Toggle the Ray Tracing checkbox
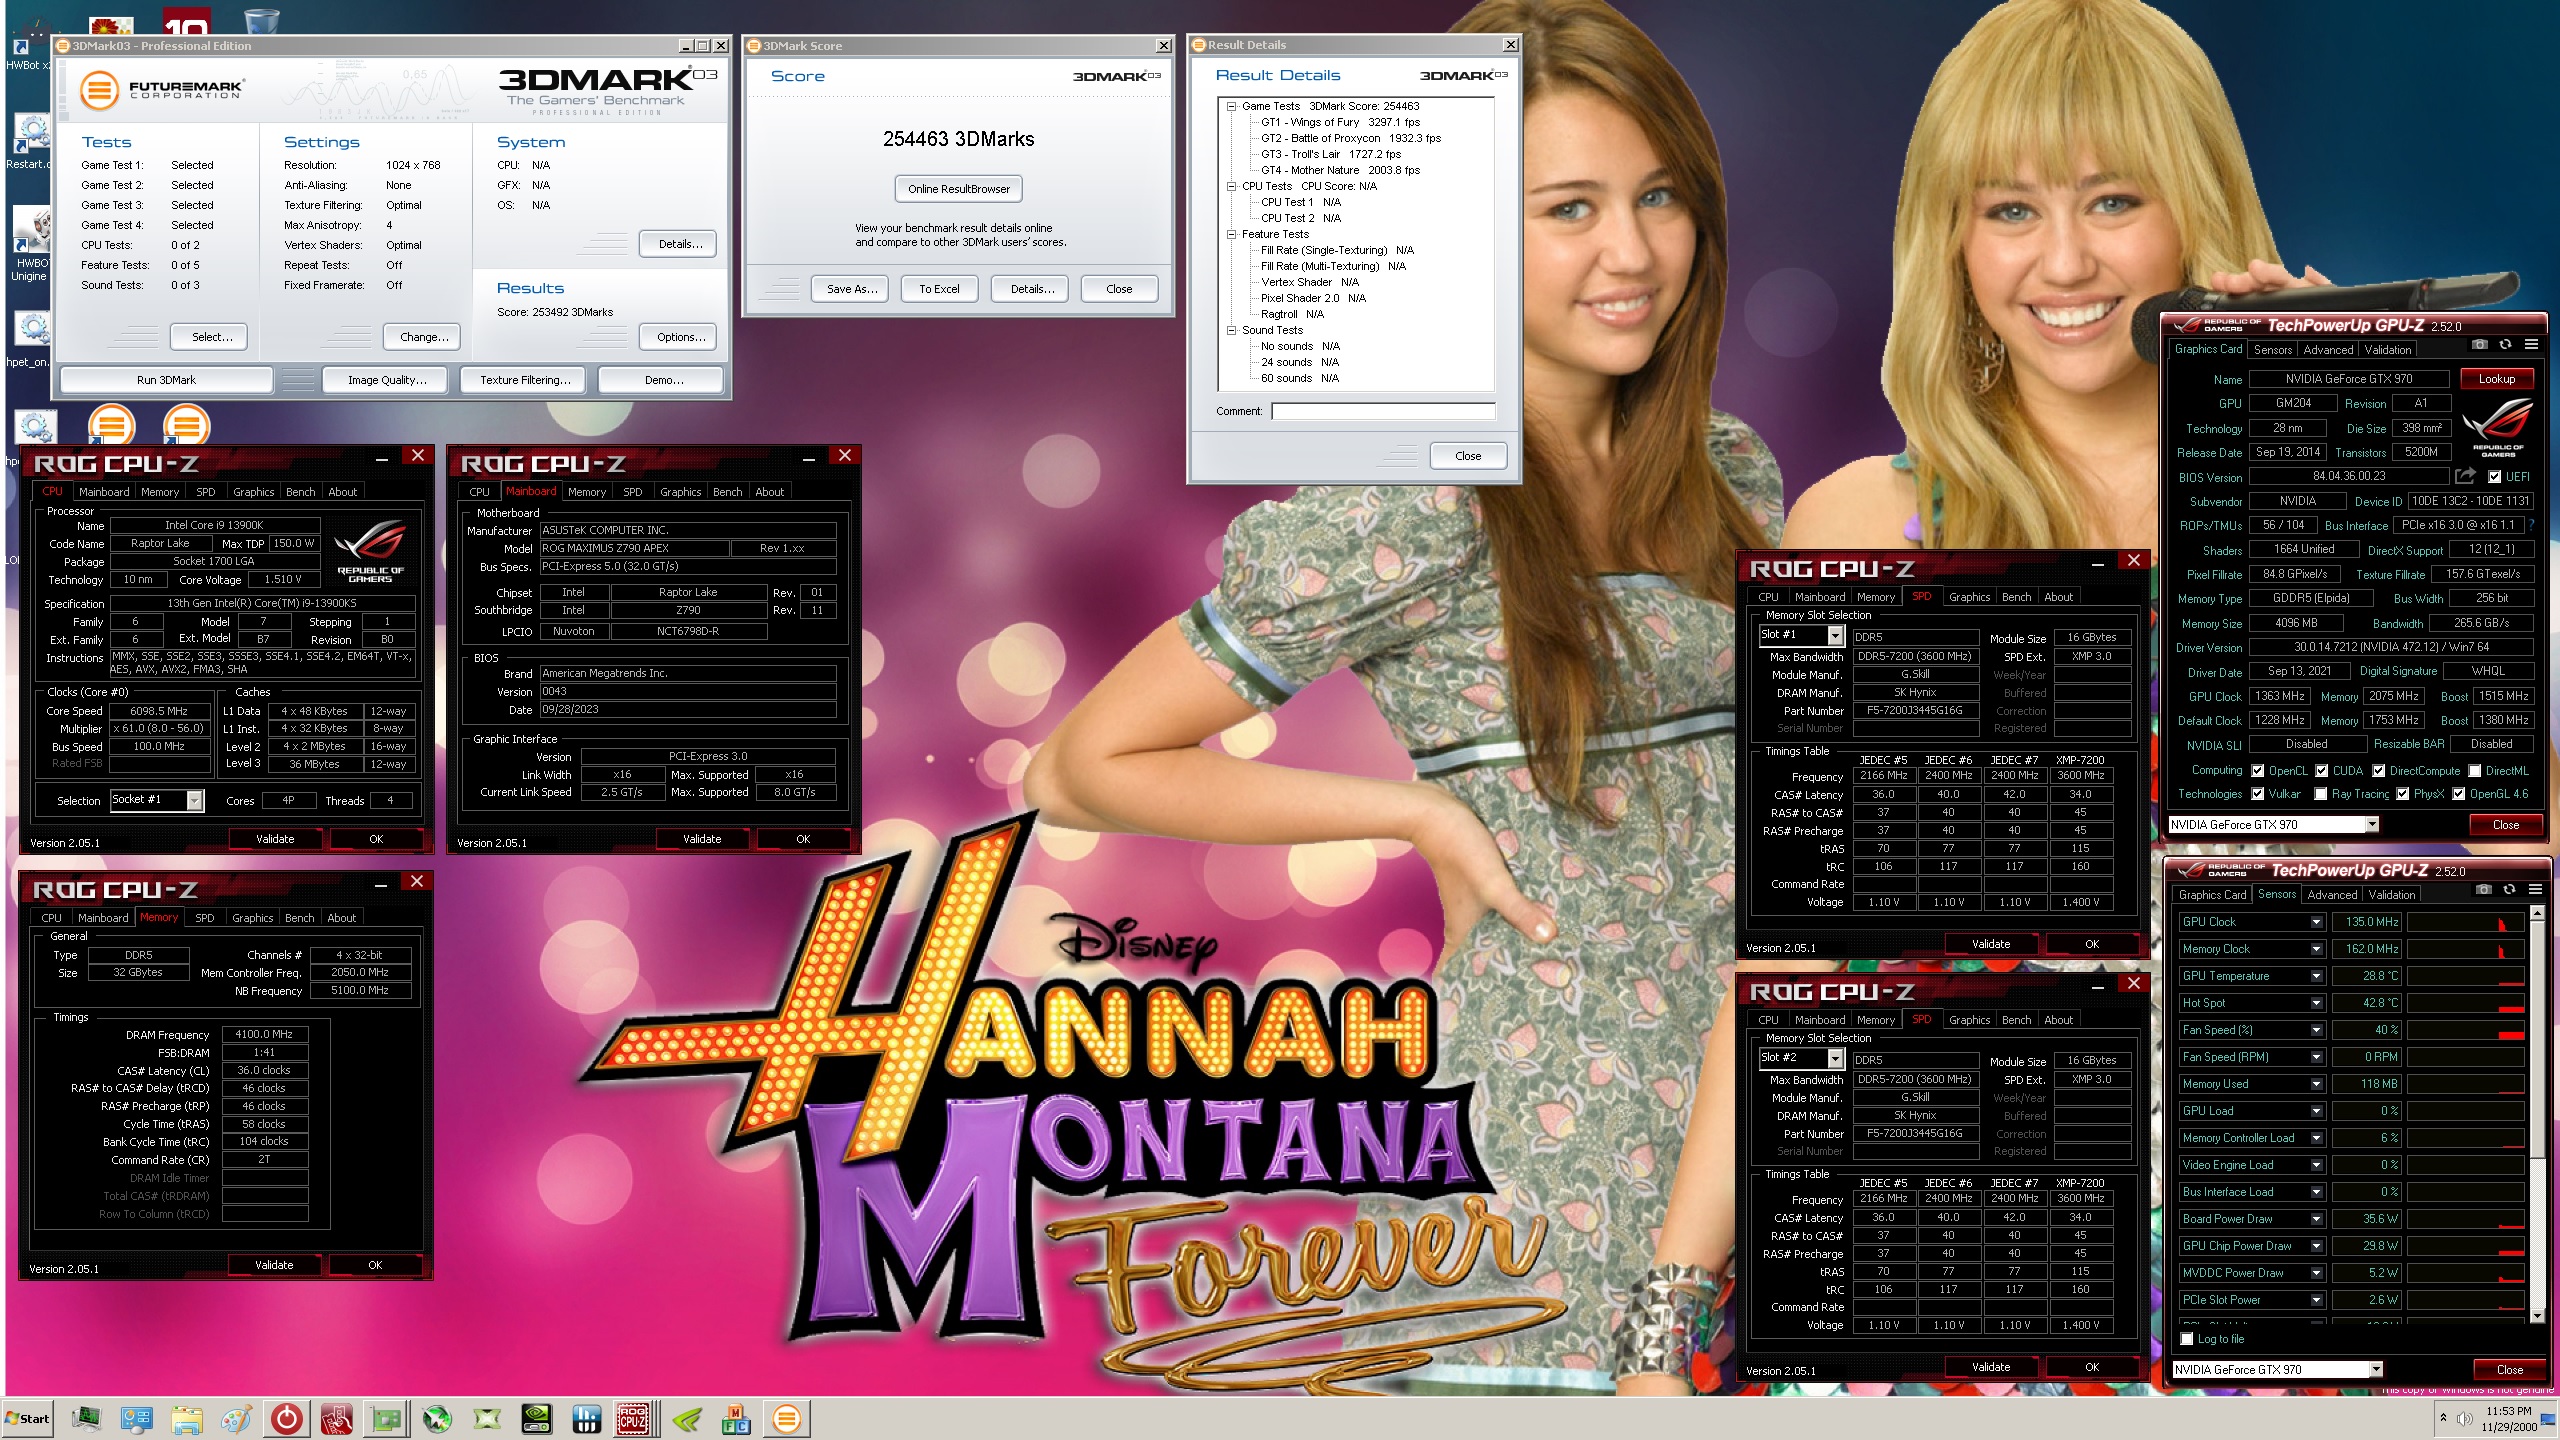Viewport: 2560px width, 1440px height. [2320, 794]
